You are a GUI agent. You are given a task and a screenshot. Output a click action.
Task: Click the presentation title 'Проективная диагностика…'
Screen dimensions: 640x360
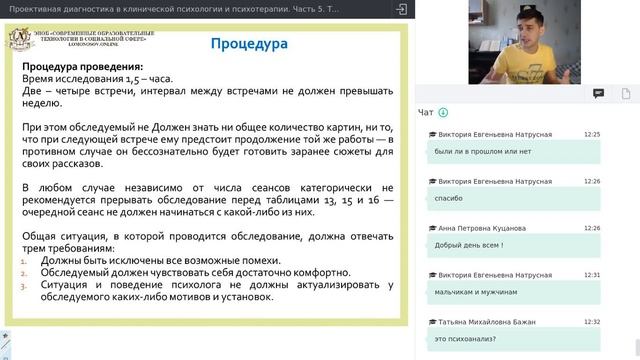coord(174,9)
